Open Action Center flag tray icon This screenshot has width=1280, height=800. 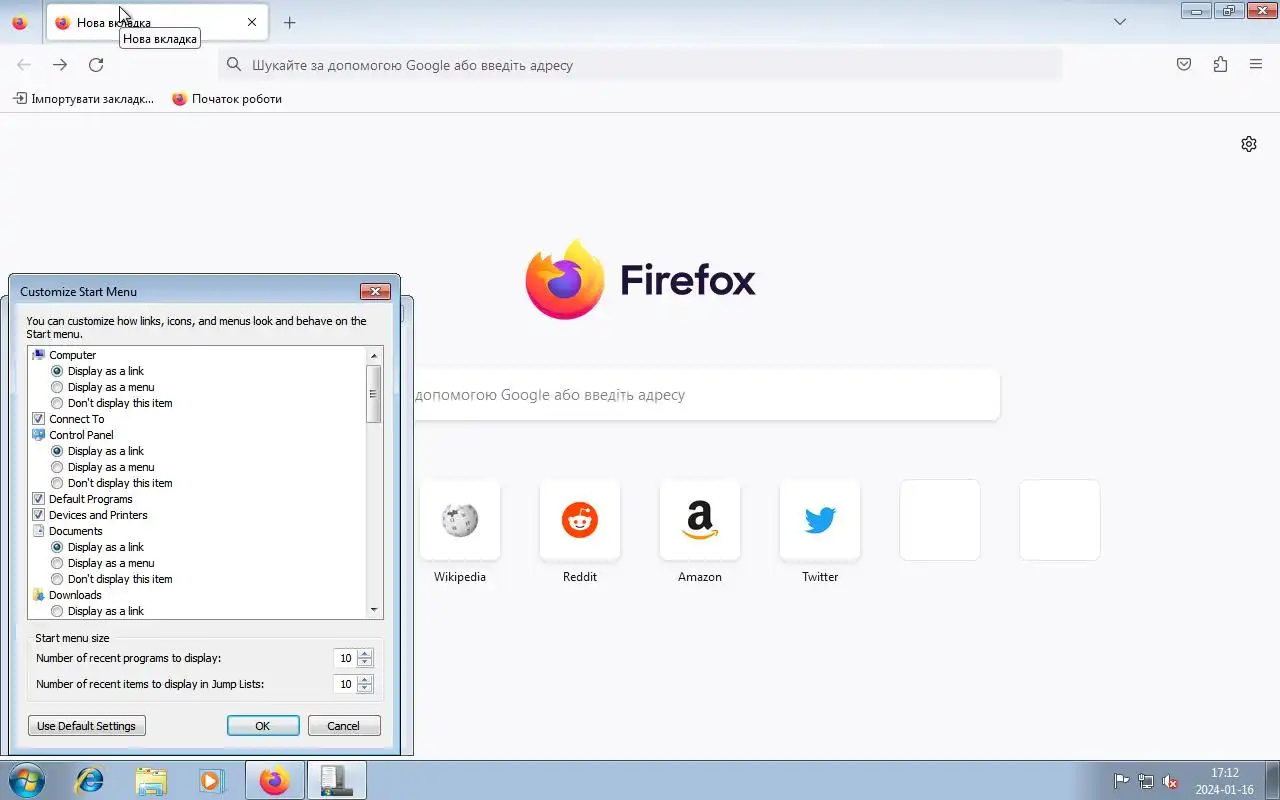[1122, 782]
